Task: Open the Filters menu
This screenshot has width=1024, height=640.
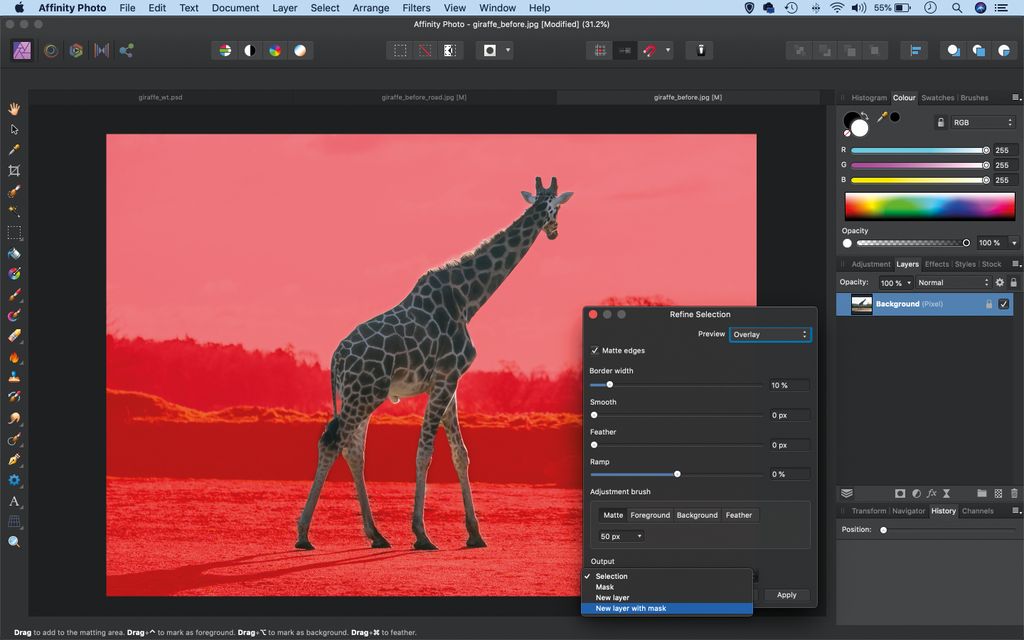Action: (x=415, y=8)
